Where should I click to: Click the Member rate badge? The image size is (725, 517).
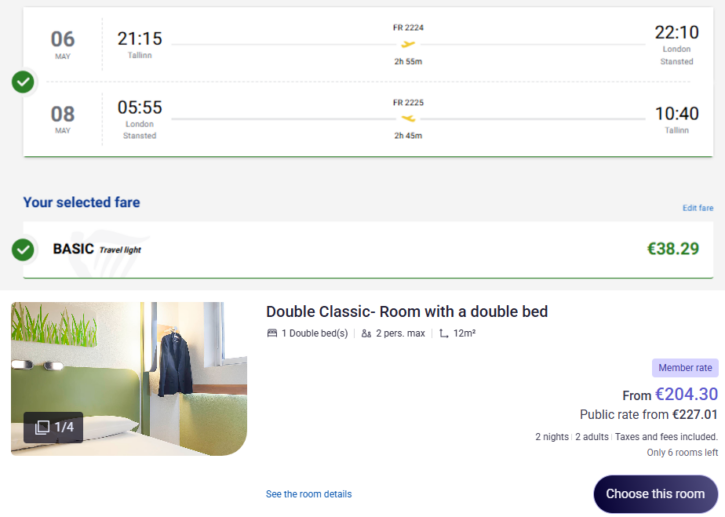tap(685, 368)
